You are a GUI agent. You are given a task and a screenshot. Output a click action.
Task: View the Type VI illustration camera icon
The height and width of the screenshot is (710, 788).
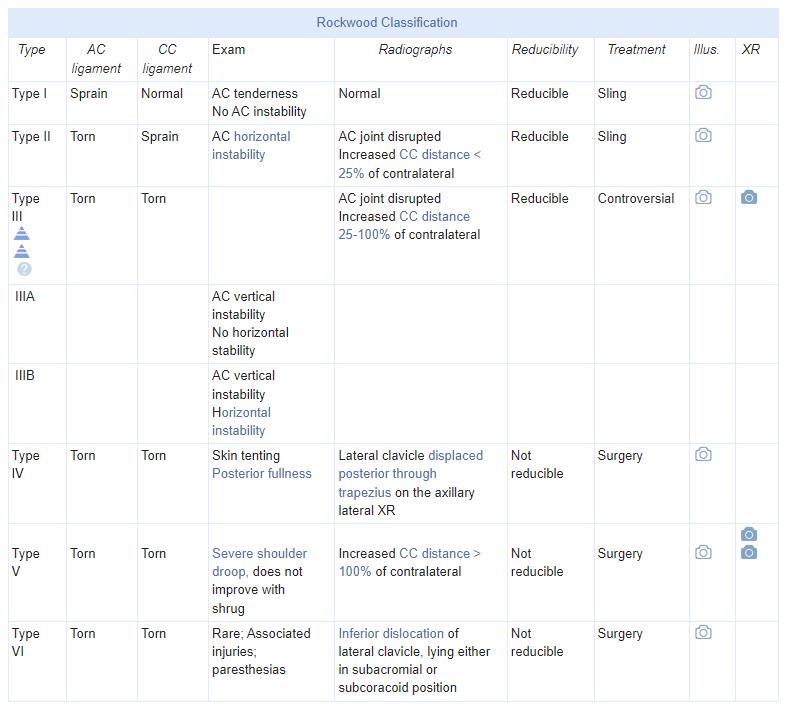(703, 633)
